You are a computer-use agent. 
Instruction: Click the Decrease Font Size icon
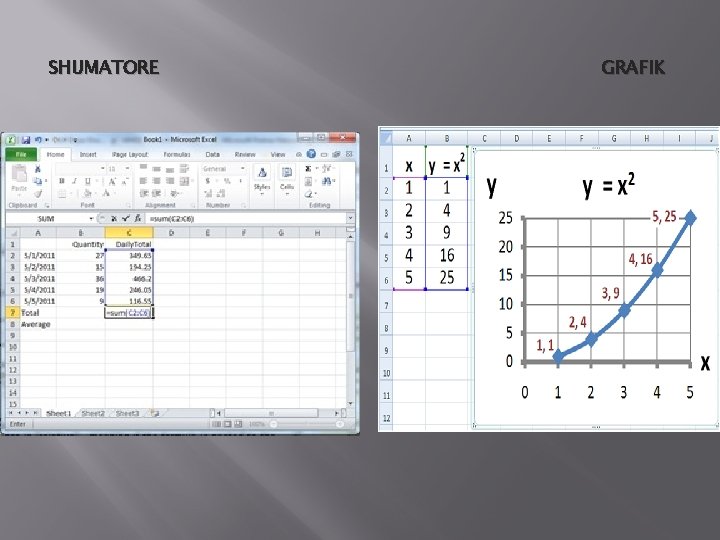point(124,182)
